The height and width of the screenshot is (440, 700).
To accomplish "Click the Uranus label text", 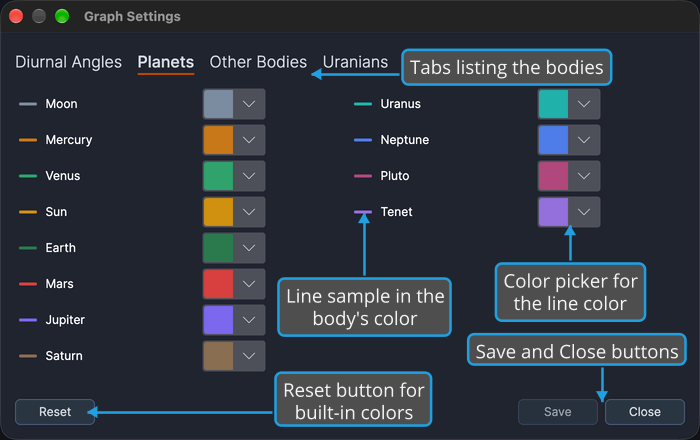I will 400,104.
